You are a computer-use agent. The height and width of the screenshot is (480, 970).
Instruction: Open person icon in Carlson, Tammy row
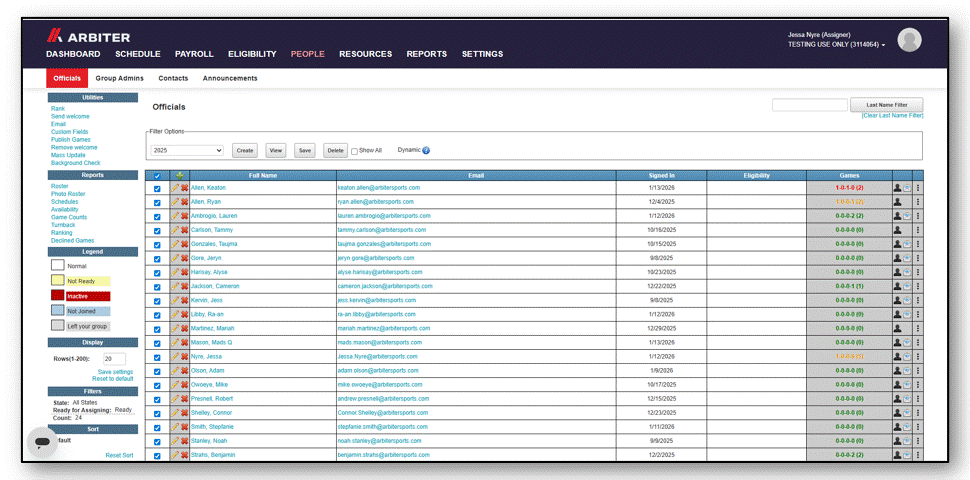pyautogui.click(x=897, y=230)
